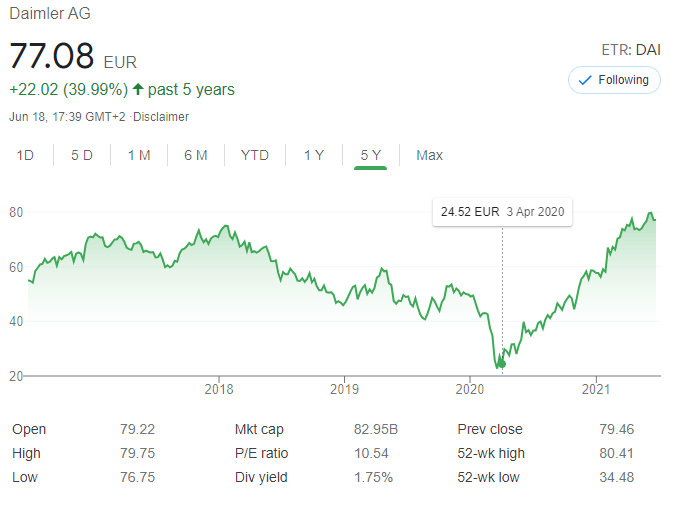683x506 pixels.
Task: Click the 52-wk high label
Action: [x=491, y=453]
